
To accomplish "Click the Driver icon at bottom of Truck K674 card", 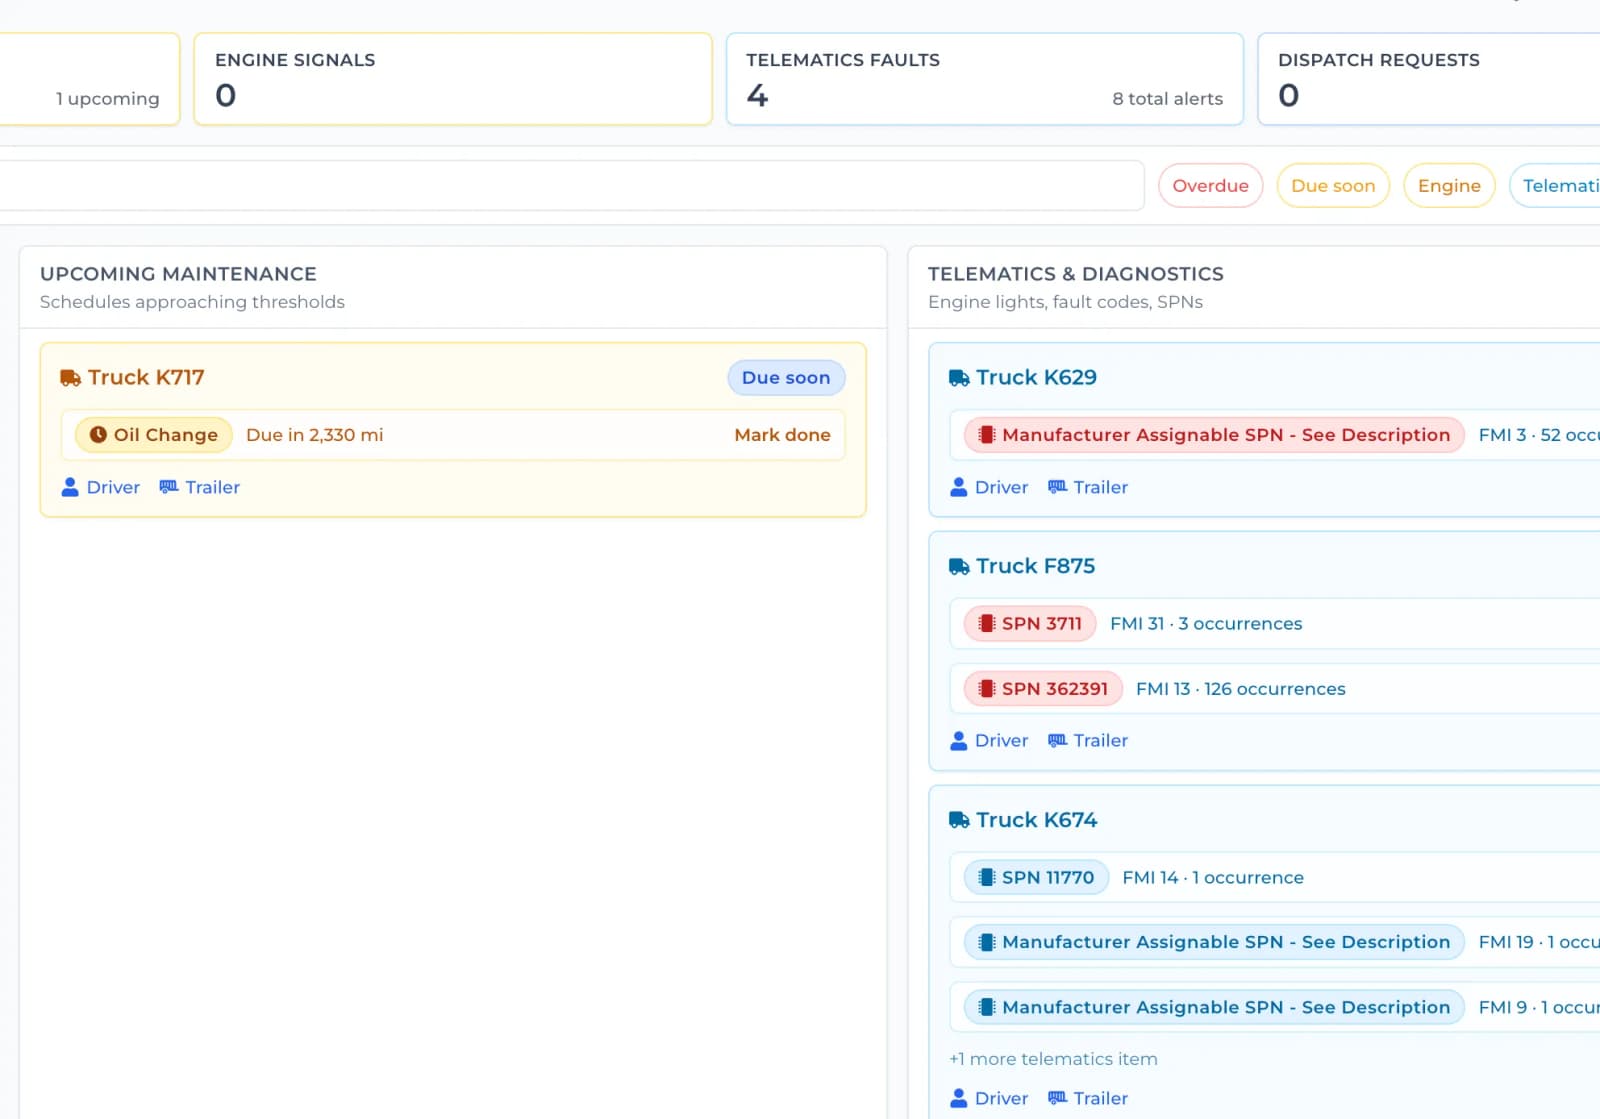I will (x=958, y=1097).
